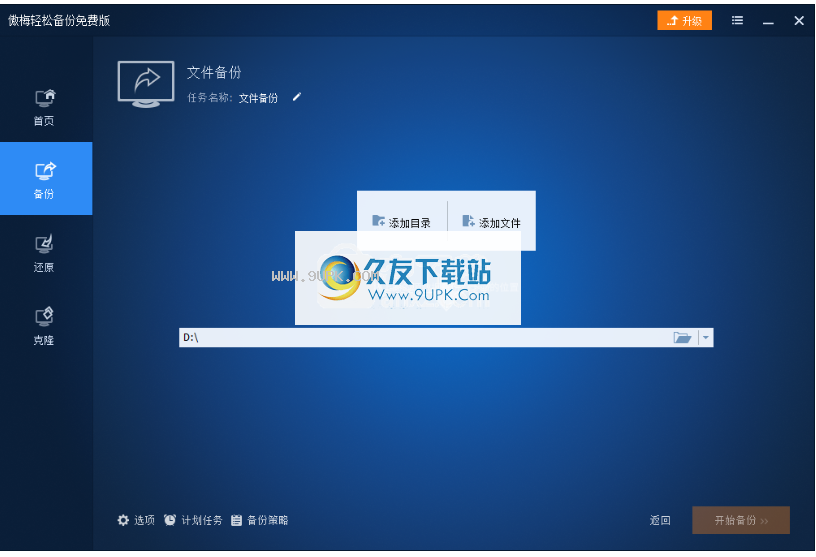816x557 pixels.
Task: Expand the destination path dropdown arrow
Action: tap(706, 338)
